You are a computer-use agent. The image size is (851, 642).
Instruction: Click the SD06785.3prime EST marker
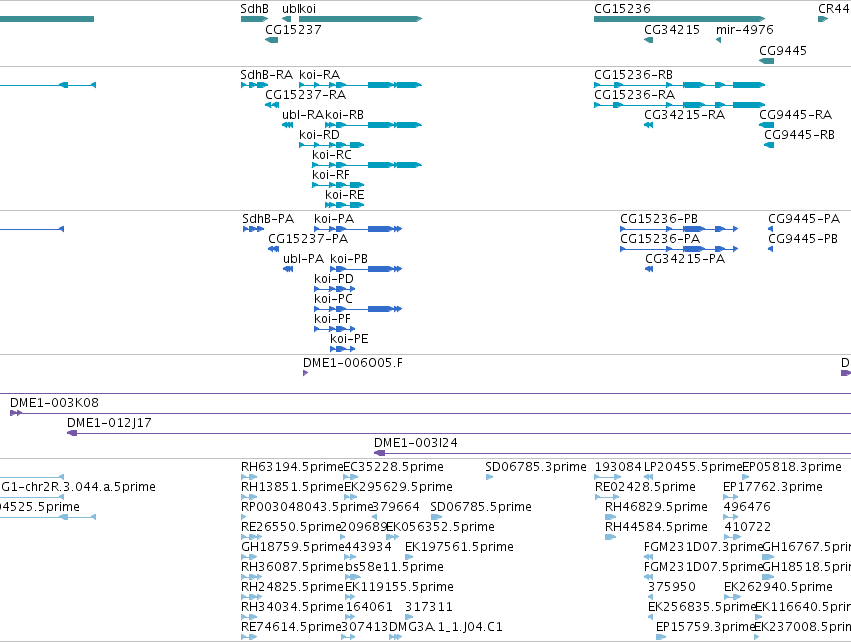[490, 477]
